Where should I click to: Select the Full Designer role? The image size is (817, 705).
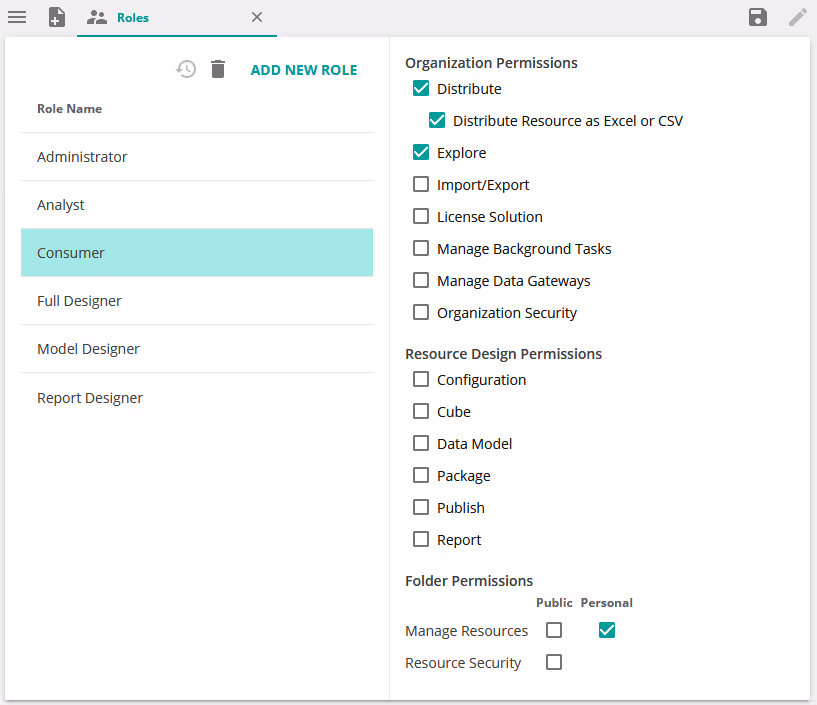(x=79, y=301)
